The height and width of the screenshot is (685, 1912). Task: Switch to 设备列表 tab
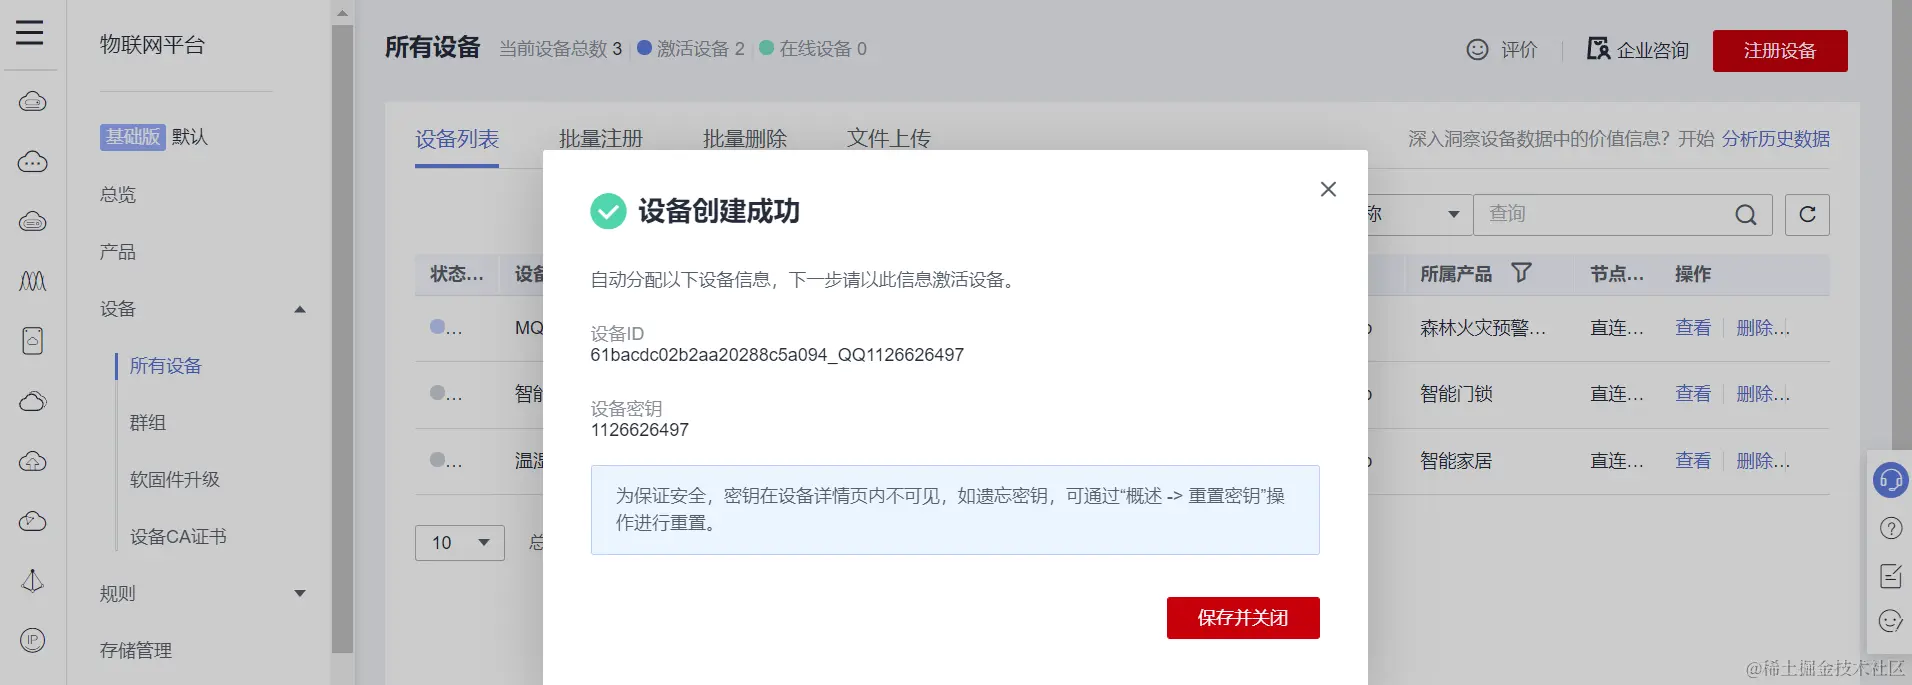[457, 139]
